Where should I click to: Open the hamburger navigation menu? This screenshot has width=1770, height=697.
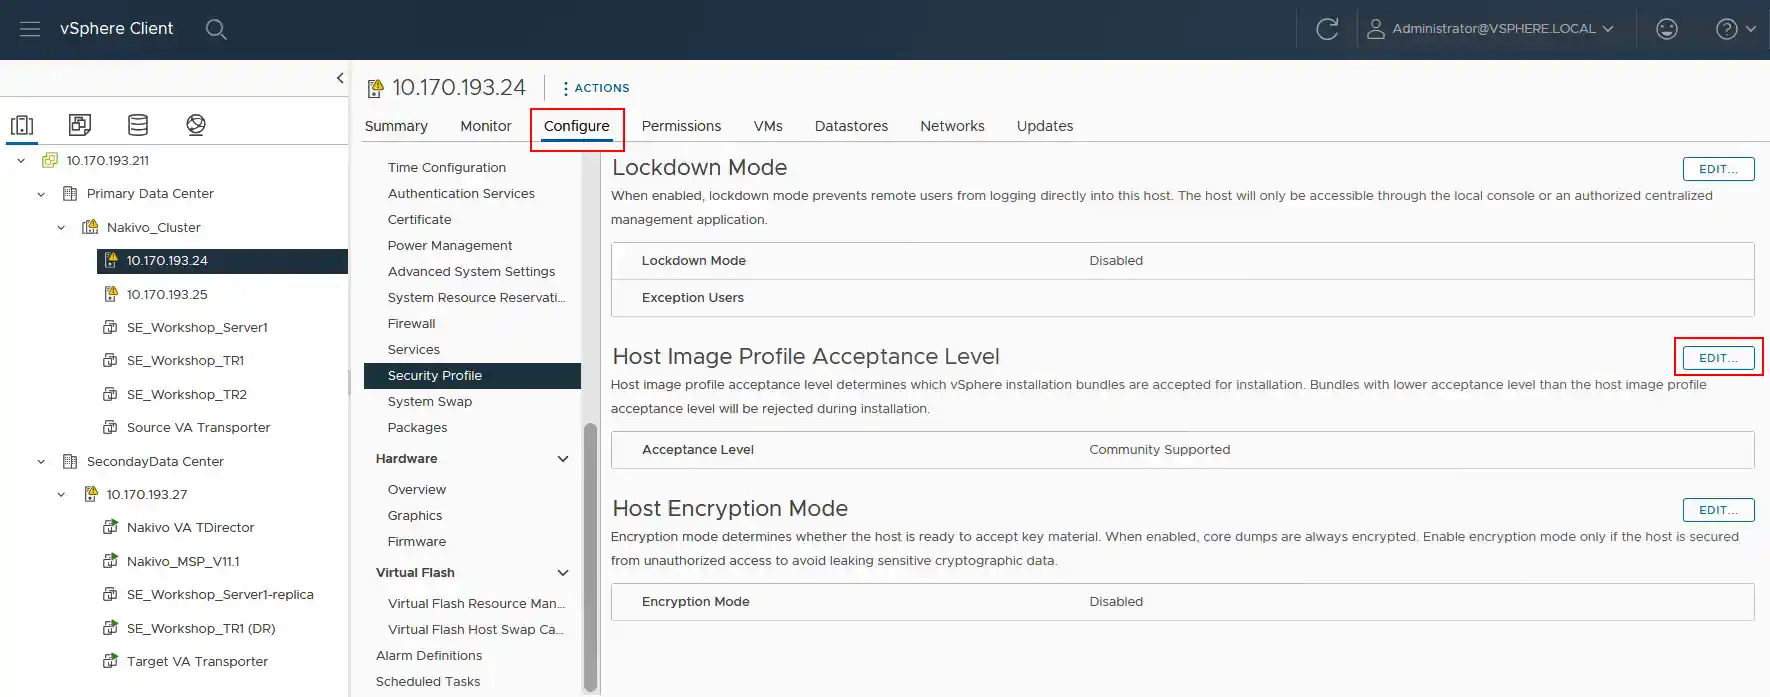30,29
